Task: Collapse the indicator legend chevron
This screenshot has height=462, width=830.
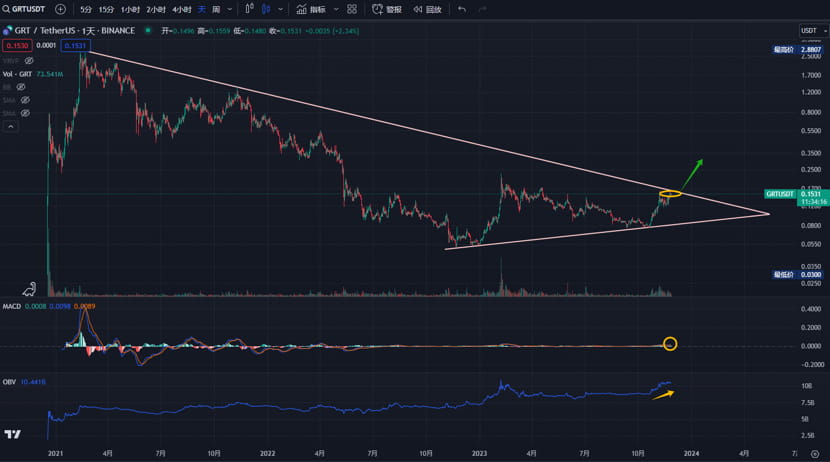Action: coord(11,126)
